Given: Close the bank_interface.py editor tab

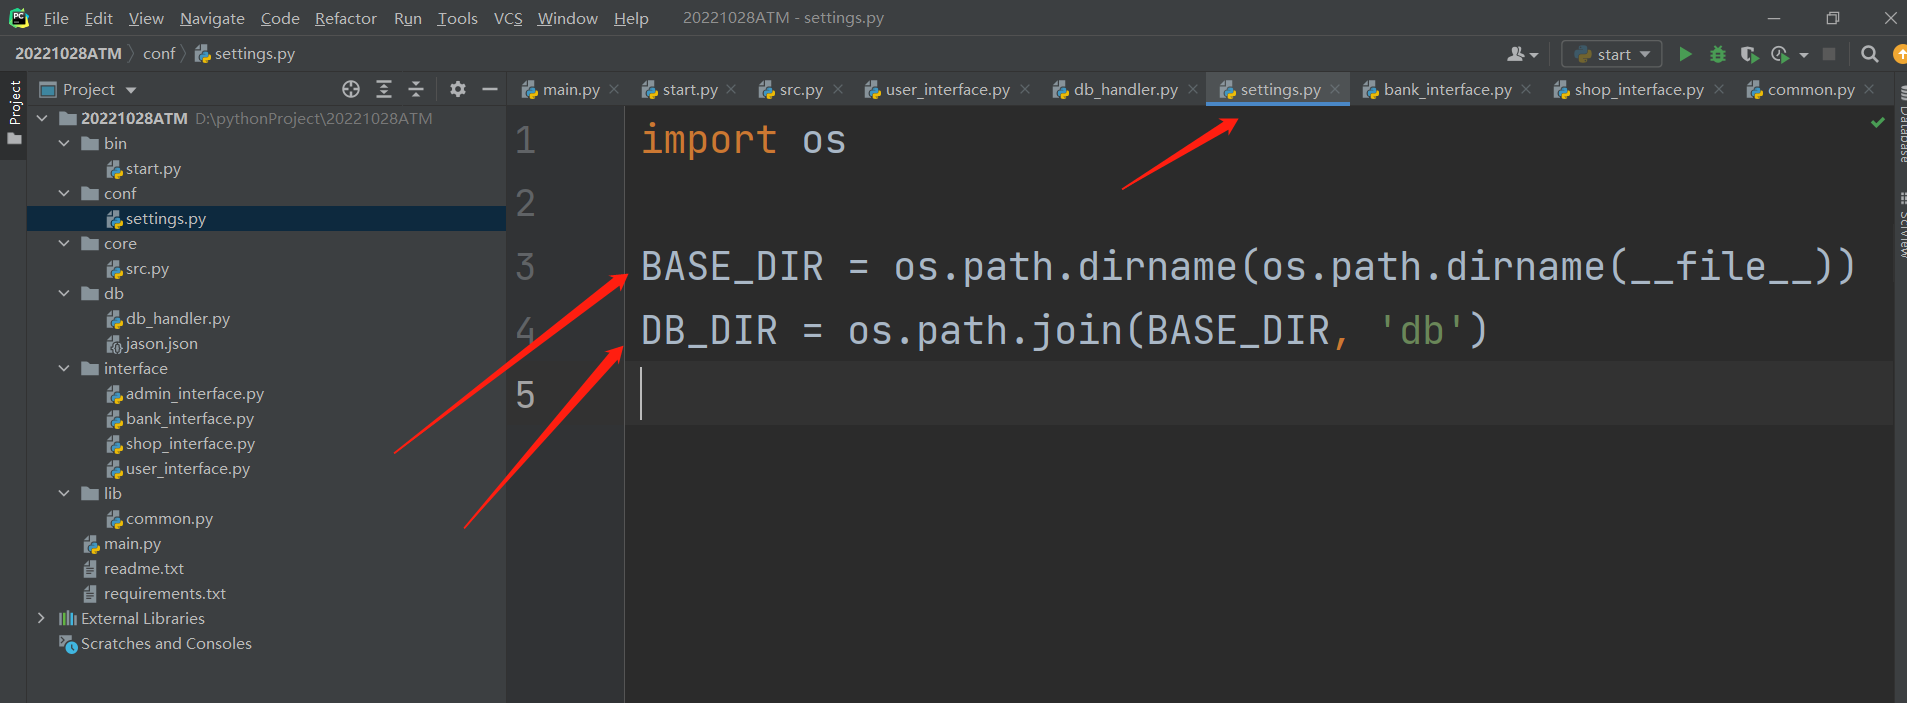Looking at the screenshot, I should 1526,89.
